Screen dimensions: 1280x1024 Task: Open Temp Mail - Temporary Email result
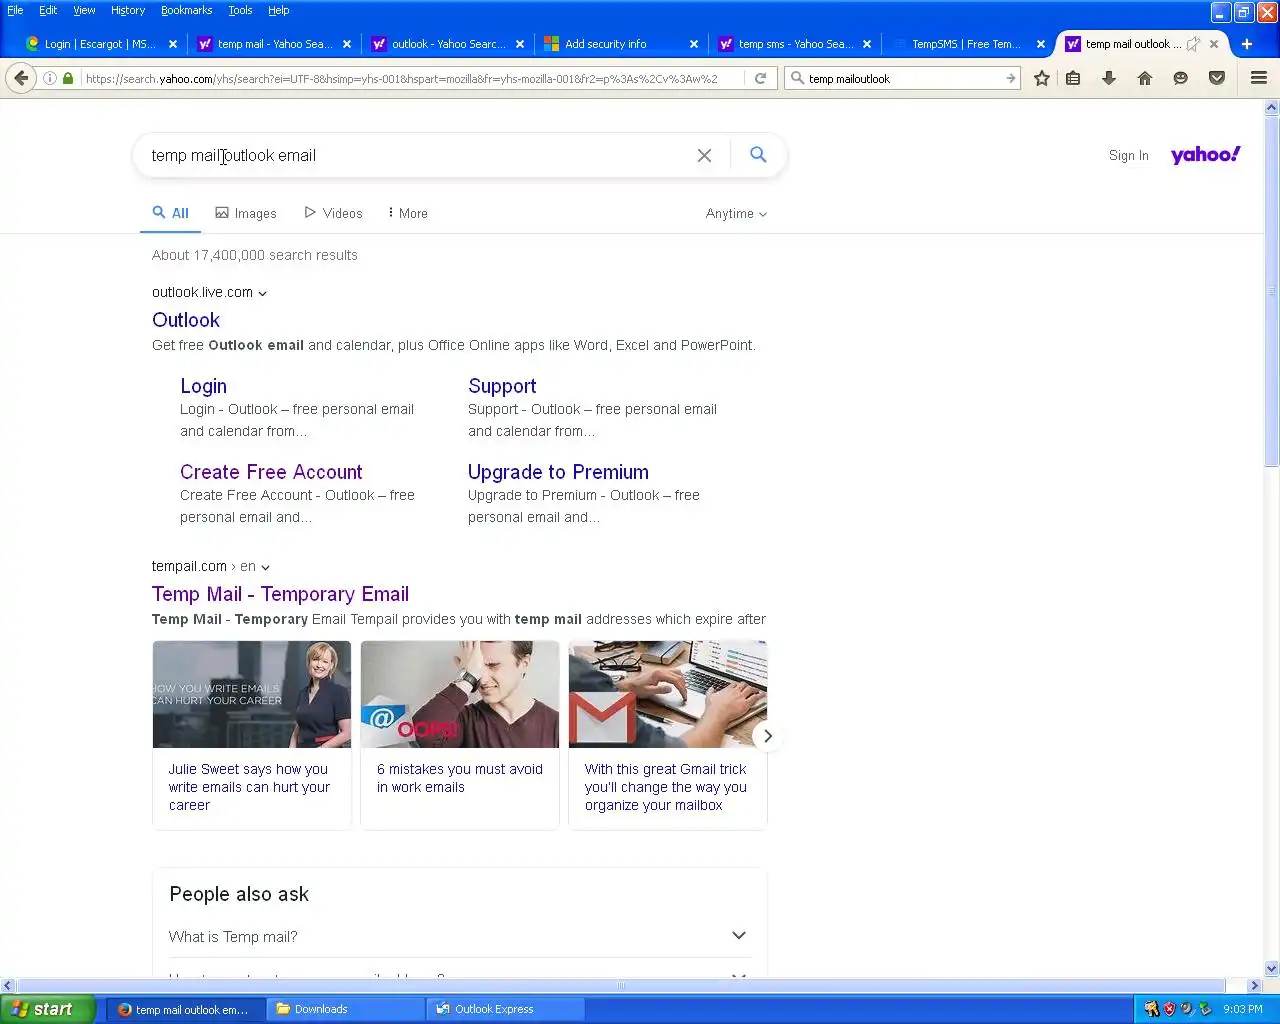click(280, 594)
